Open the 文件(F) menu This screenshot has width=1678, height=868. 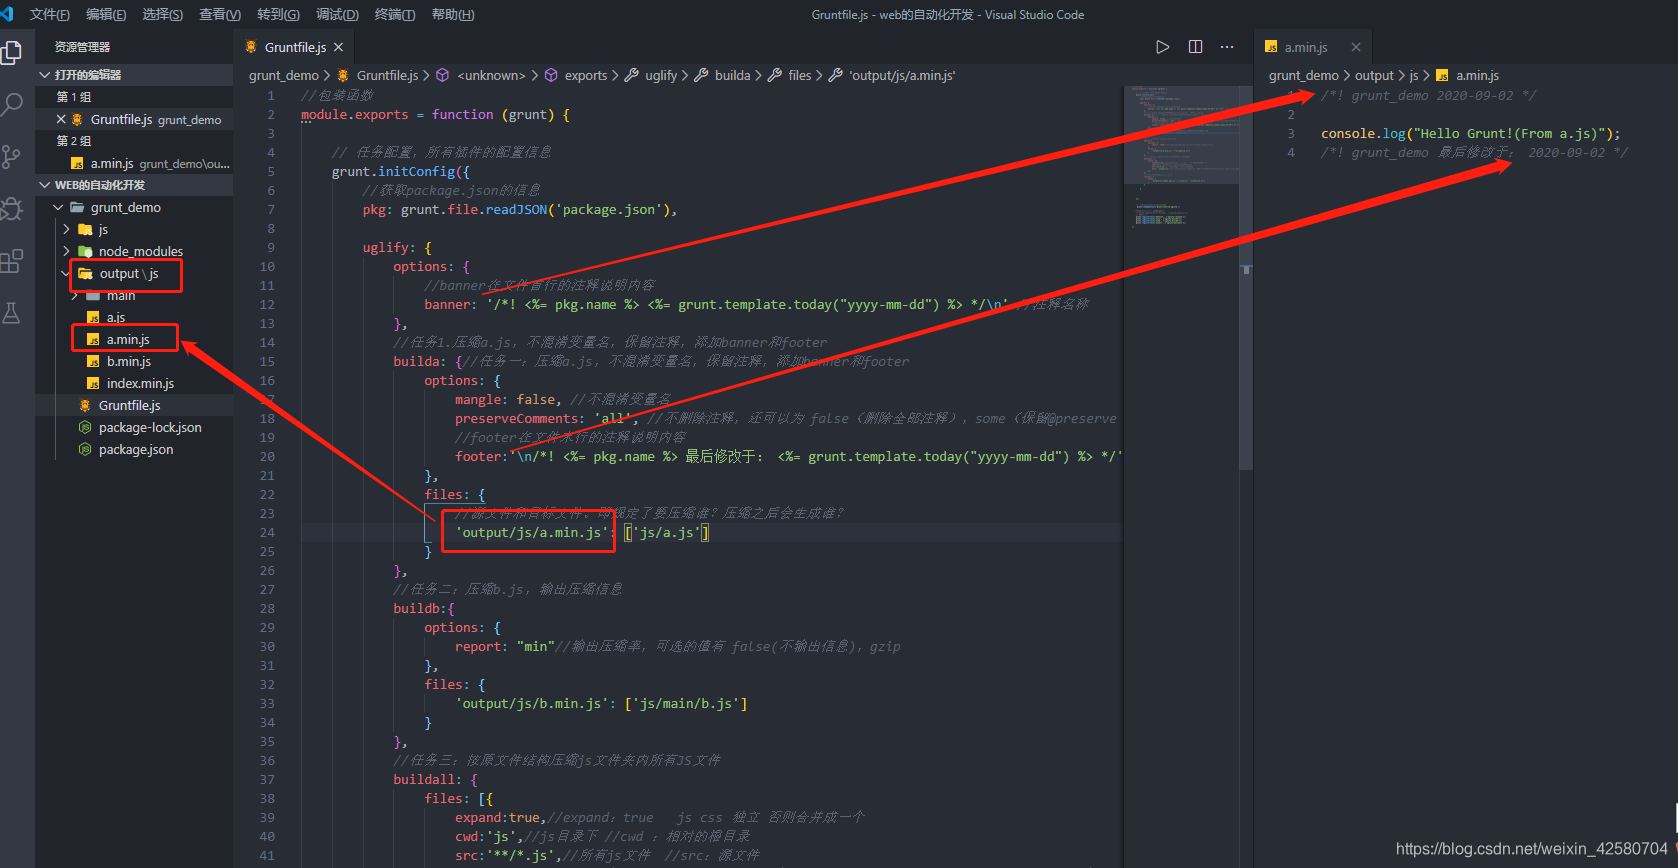[x=50, y=14]
